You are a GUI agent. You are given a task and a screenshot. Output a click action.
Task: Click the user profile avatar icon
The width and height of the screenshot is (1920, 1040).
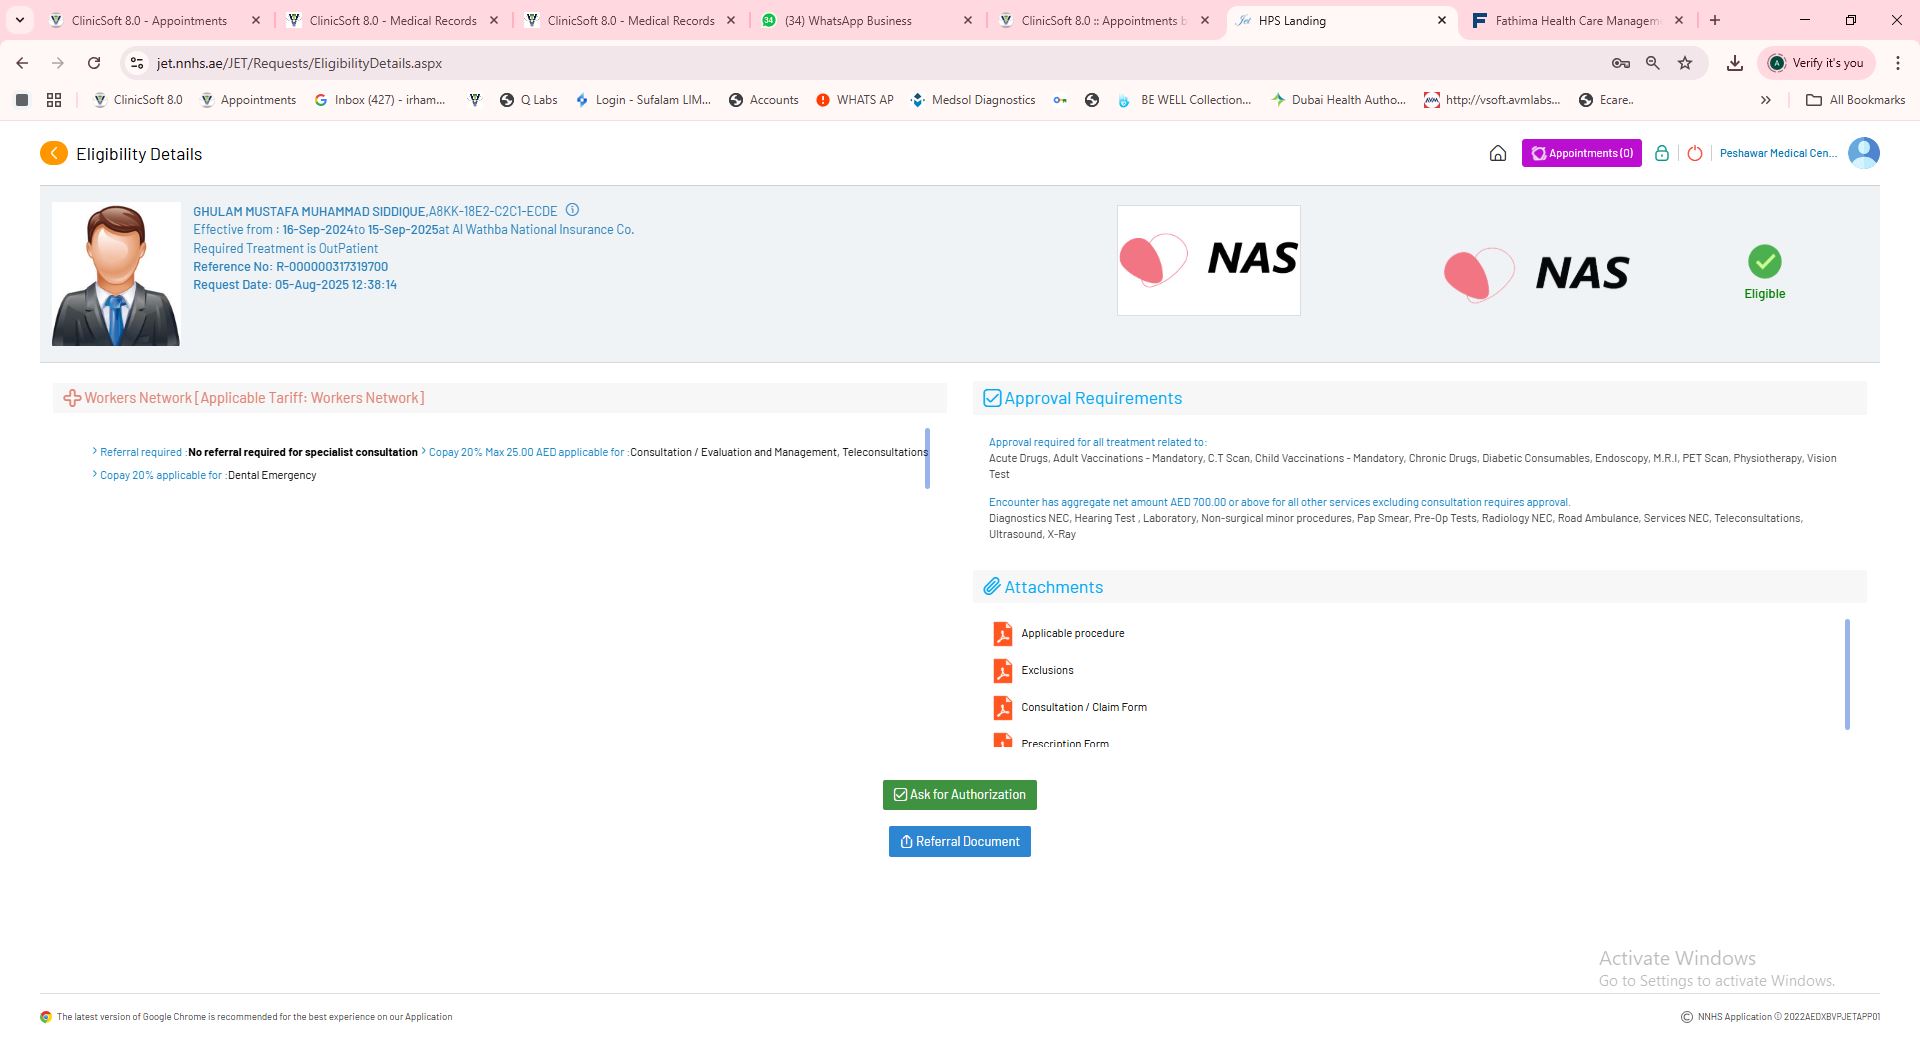tap(1863, 153)
